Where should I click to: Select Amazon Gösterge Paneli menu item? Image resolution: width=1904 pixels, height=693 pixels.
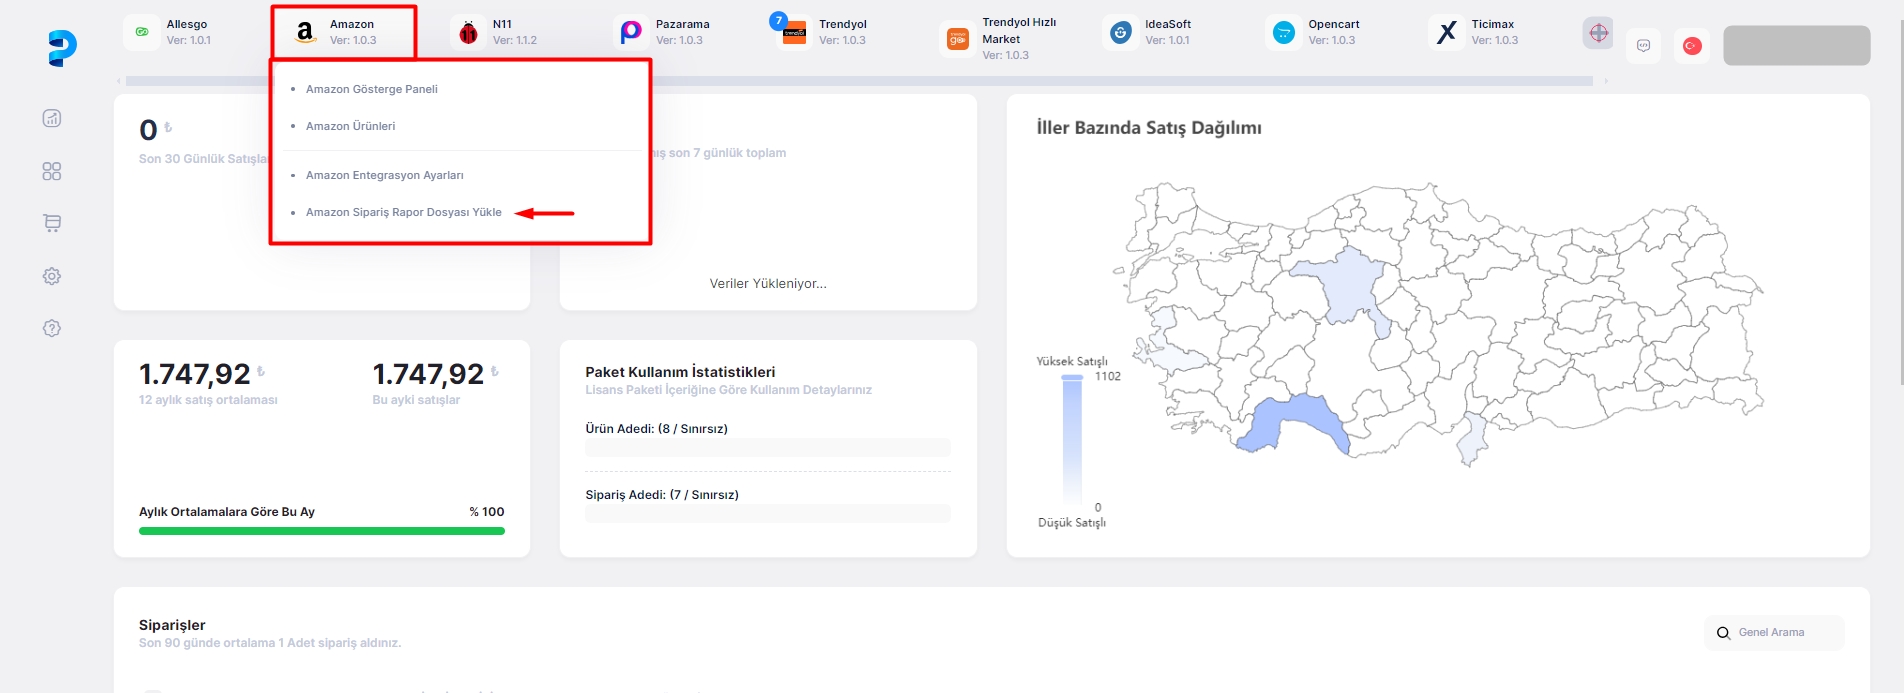[371, 89]
